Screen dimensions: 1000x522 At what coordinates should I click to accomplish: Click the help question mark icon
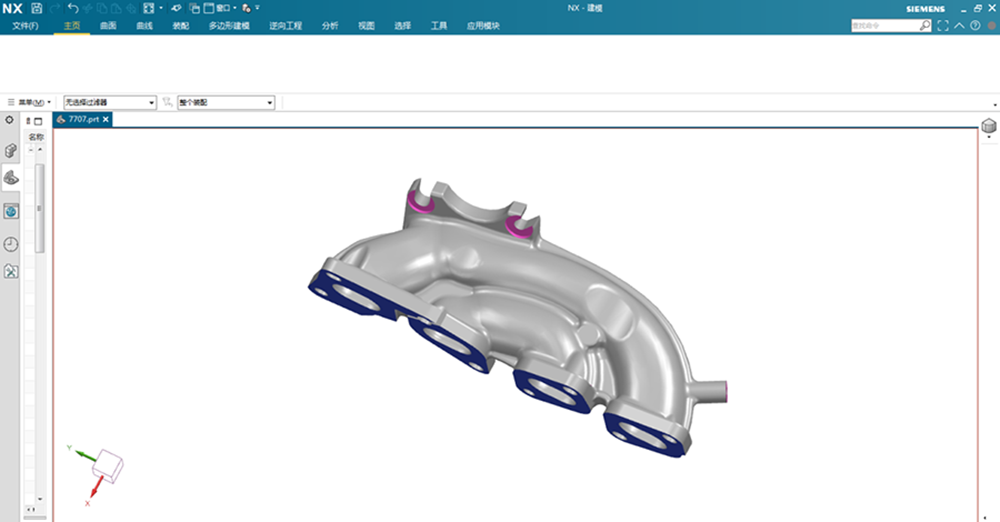pos(975,26)
